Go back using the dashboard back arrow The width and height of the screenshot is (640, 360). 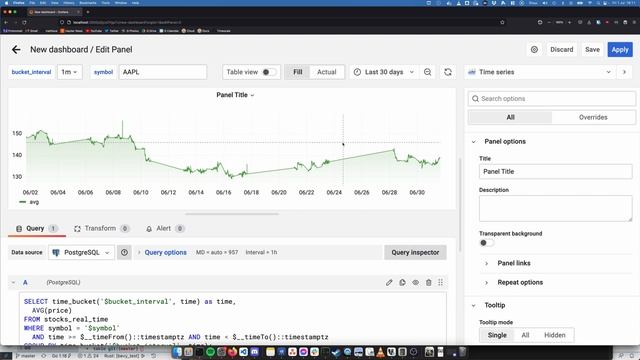(16, 49)
